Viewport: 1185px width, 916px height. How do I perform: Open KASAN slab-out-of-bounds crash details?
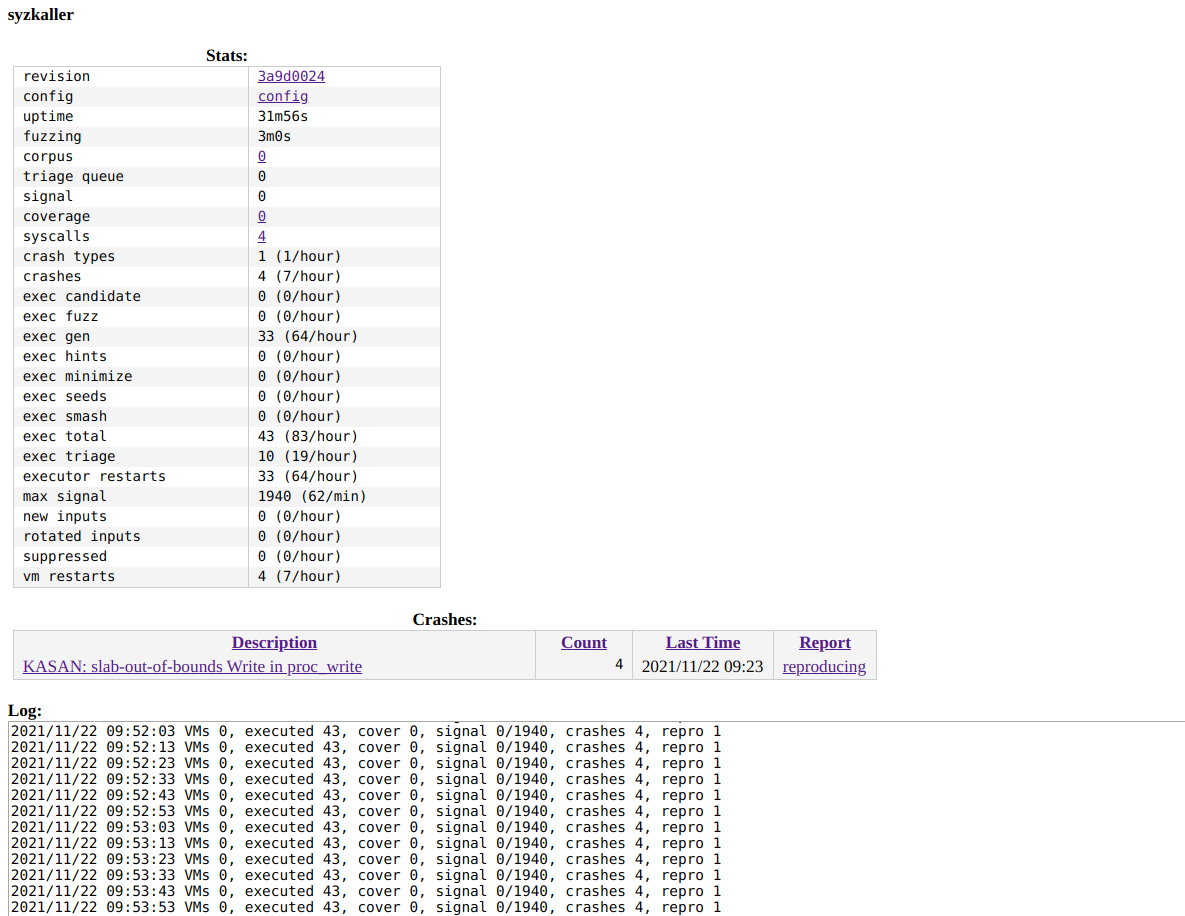click(192, 666)
